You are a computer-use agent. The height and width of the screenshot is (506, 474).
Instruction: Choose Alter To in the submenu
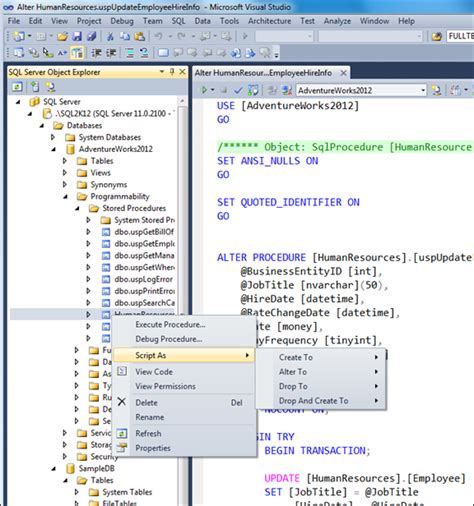(x=321, y=372)
